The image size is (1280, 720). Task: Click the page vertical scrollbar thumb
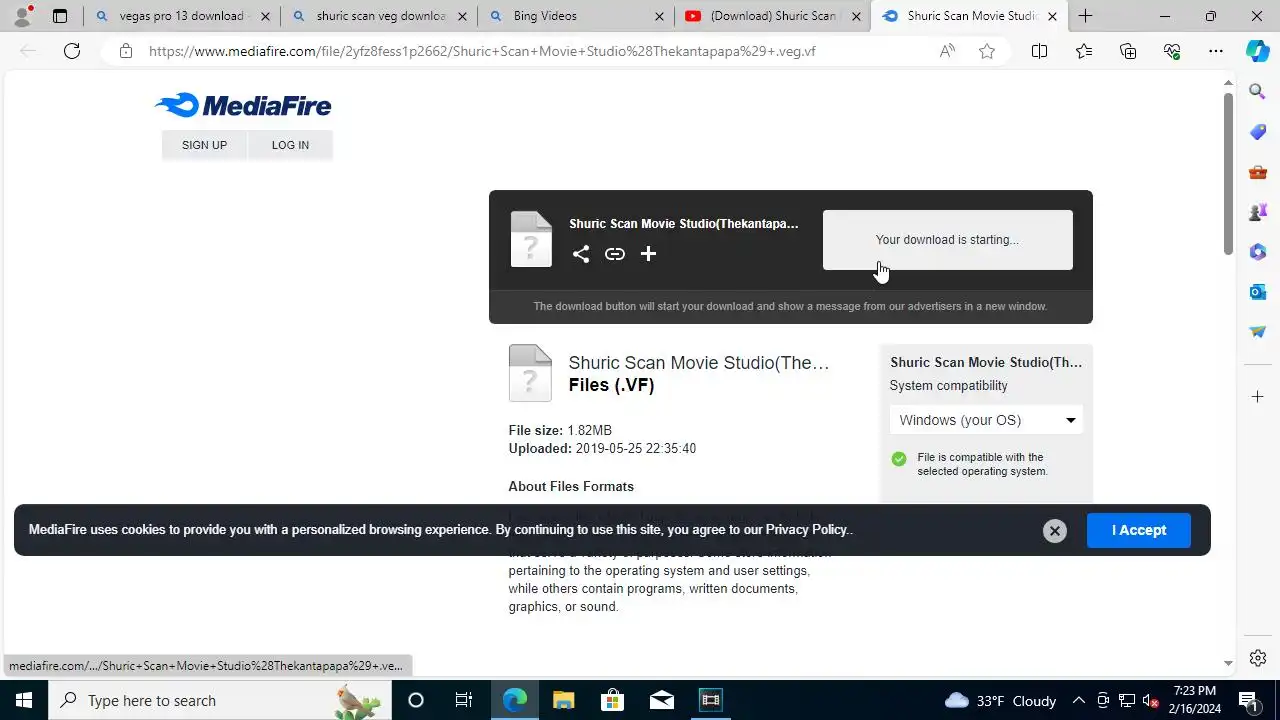coord(1228,175)
